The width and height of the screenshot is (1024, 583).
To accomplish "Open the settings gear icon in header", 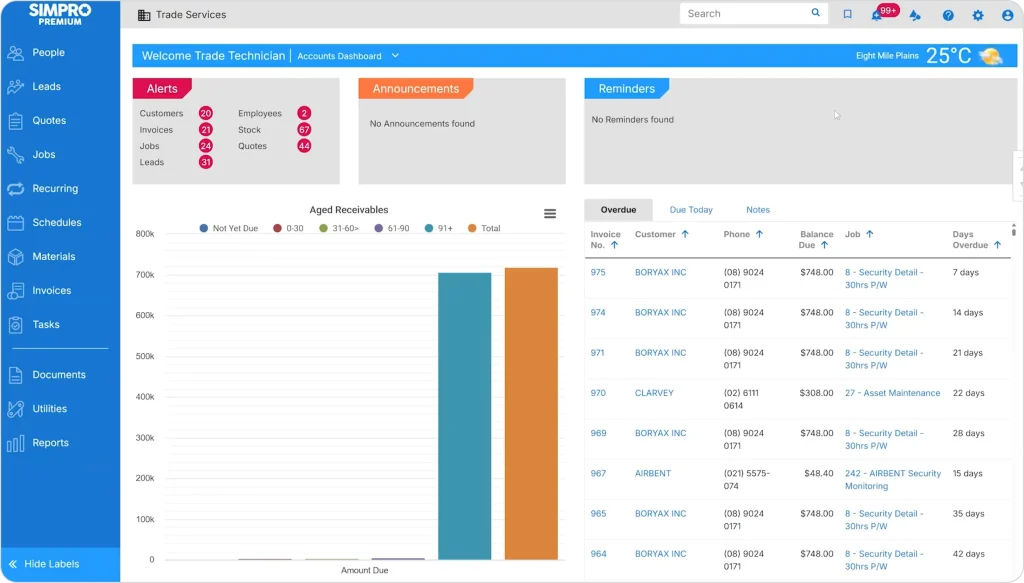I will pyautogui.click(x=978, y=15).
